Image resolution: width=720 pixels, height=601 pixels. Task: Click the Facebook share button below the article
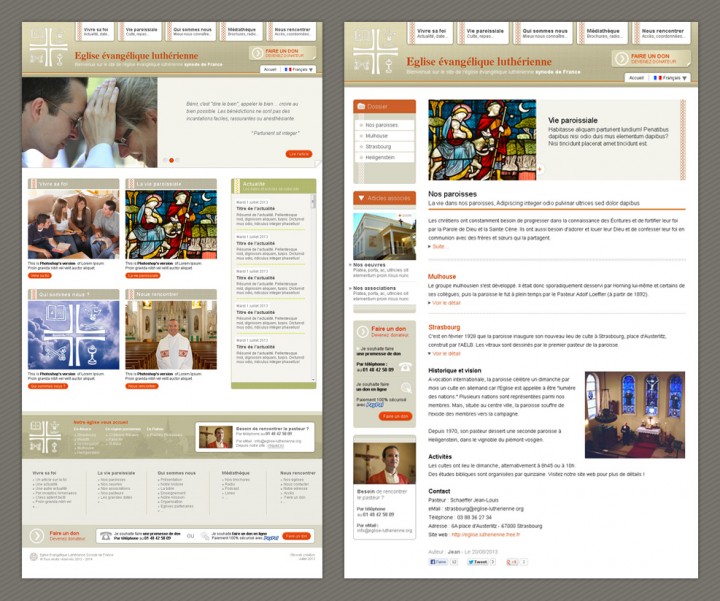point(439,562)
